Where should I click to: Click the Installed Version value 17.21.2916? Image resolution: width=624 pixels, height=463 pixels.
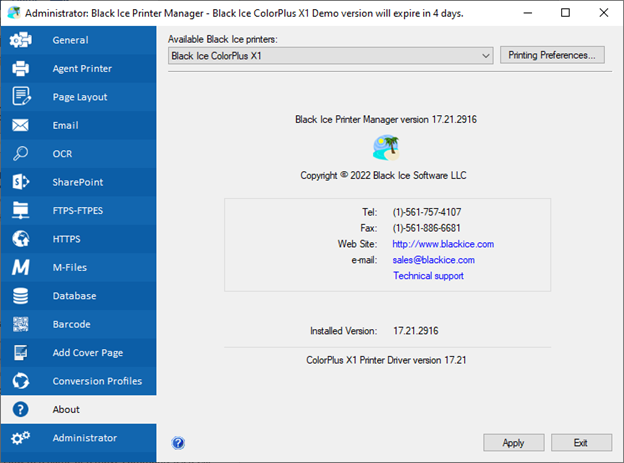click(415, 331)
